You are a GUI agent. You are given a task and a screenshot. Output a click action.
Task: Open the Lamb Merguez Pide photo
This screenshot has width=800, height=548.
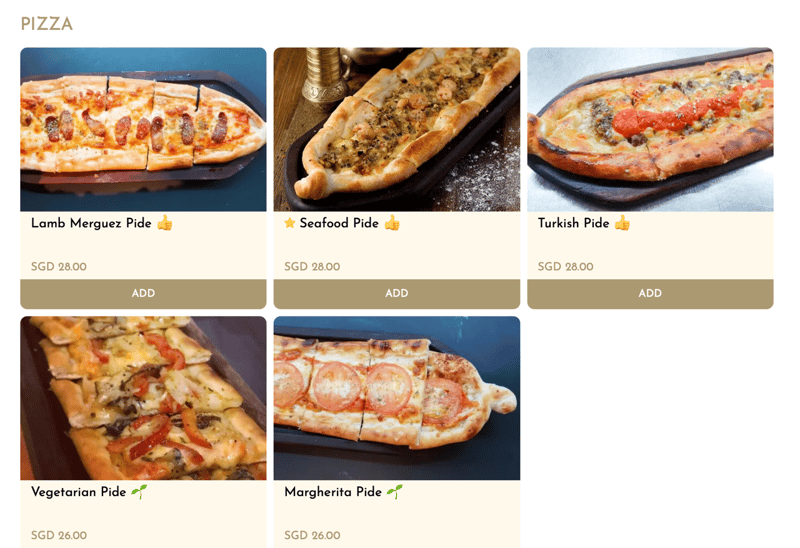pos(143,130)
